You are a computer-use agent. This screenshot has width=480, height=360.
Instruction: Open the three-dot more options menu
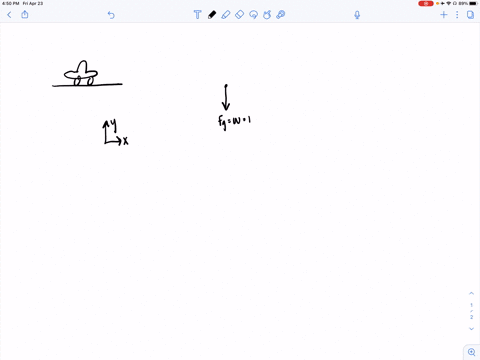[x=457, y=15]
